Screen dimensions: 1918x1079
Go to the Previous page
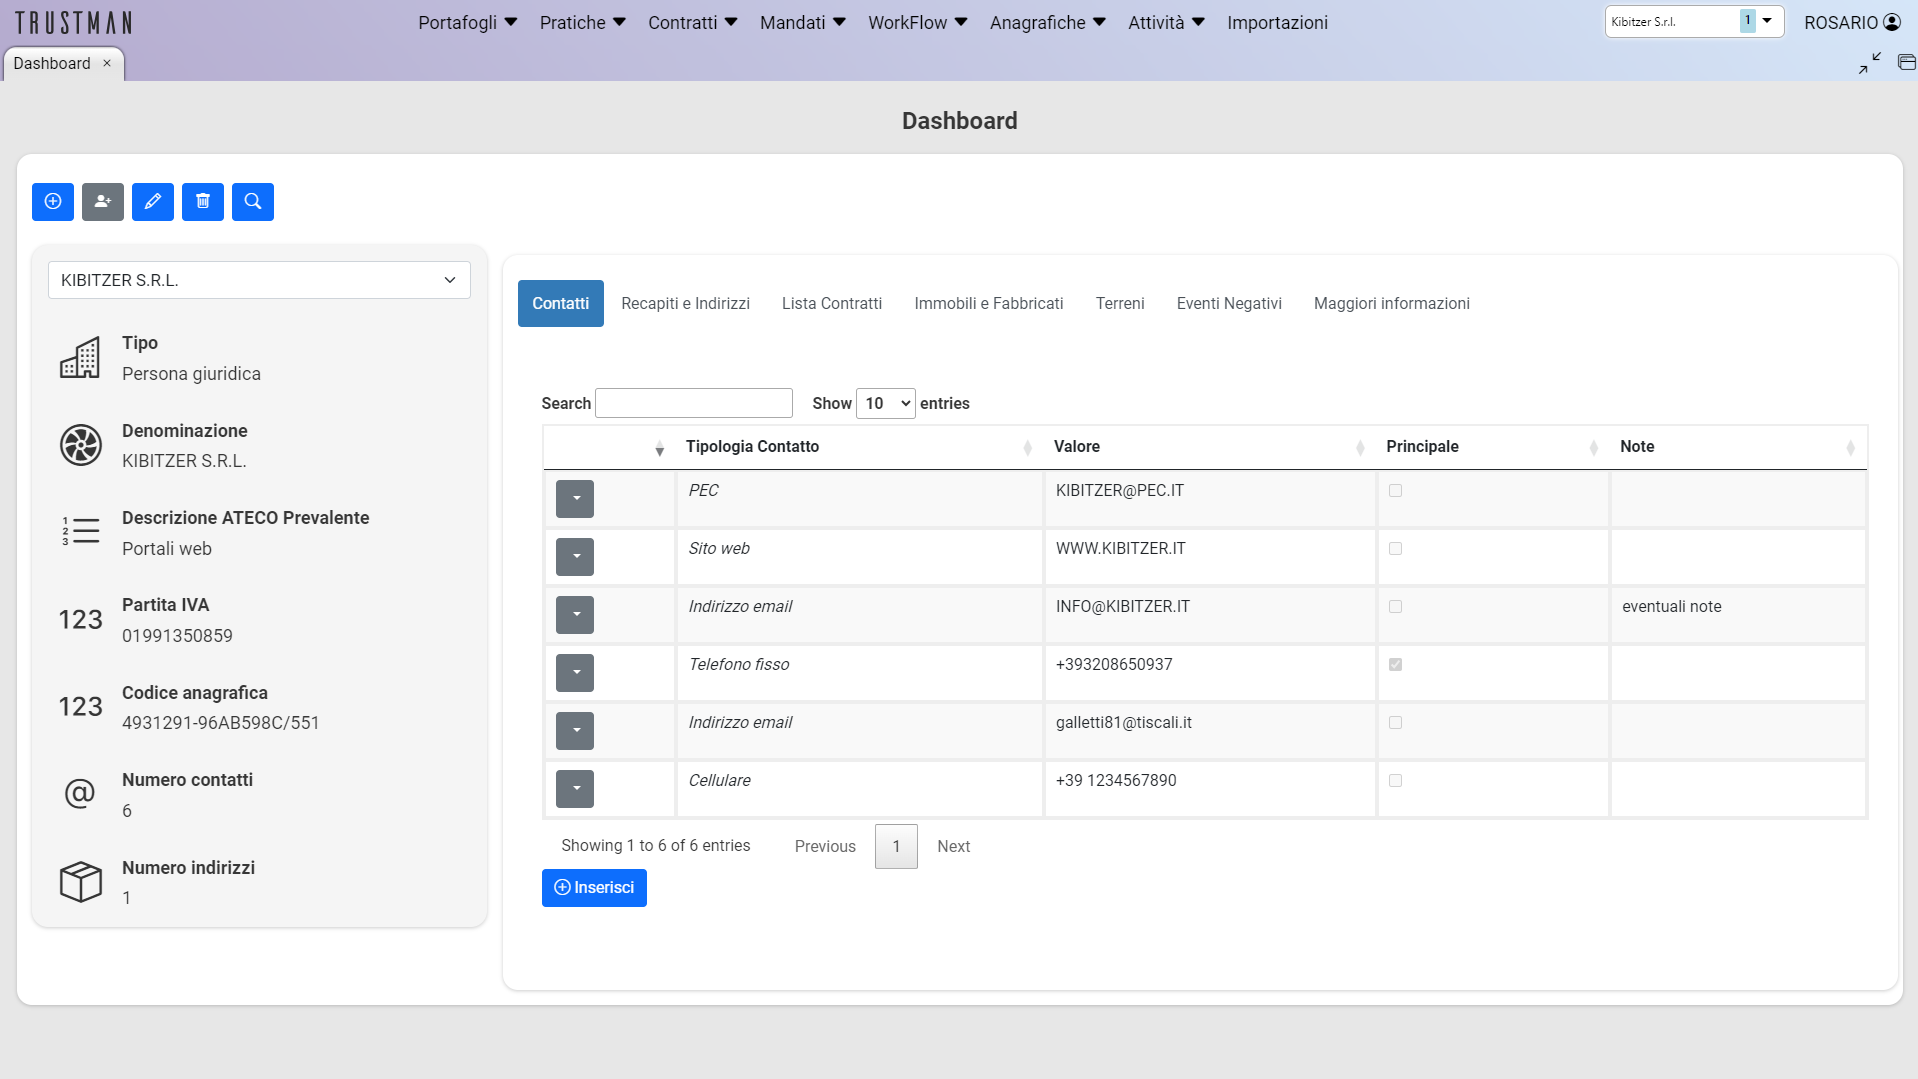[x=825, y=847]
